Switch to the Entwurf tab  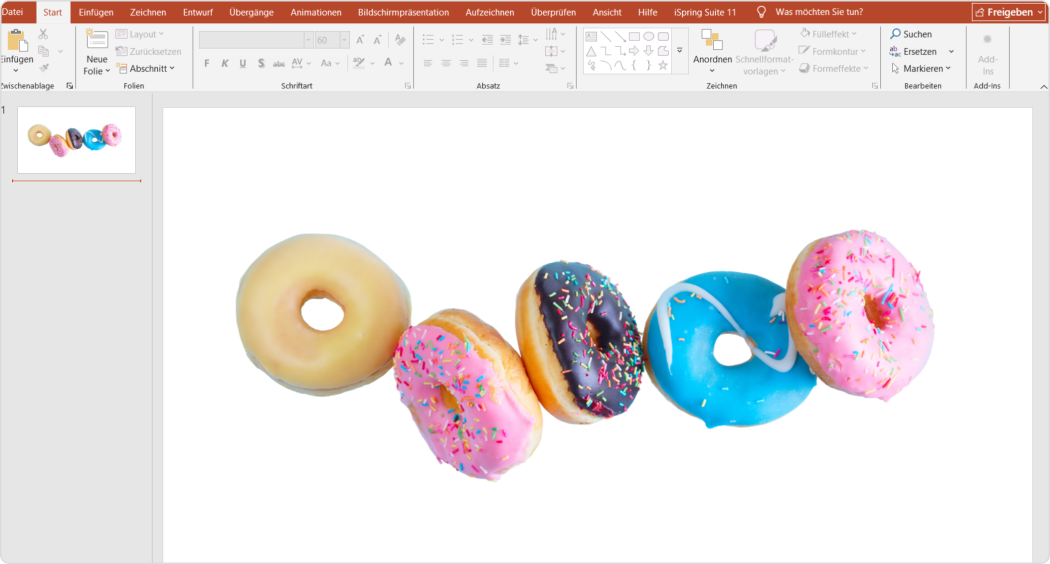198,12
